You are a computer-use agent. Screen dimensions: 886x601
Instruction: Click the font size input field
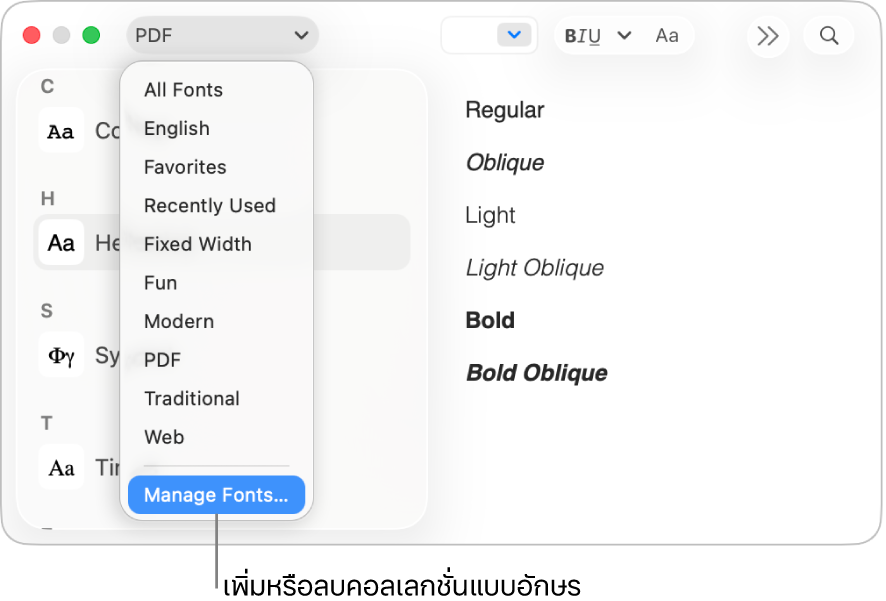(470, 36)
